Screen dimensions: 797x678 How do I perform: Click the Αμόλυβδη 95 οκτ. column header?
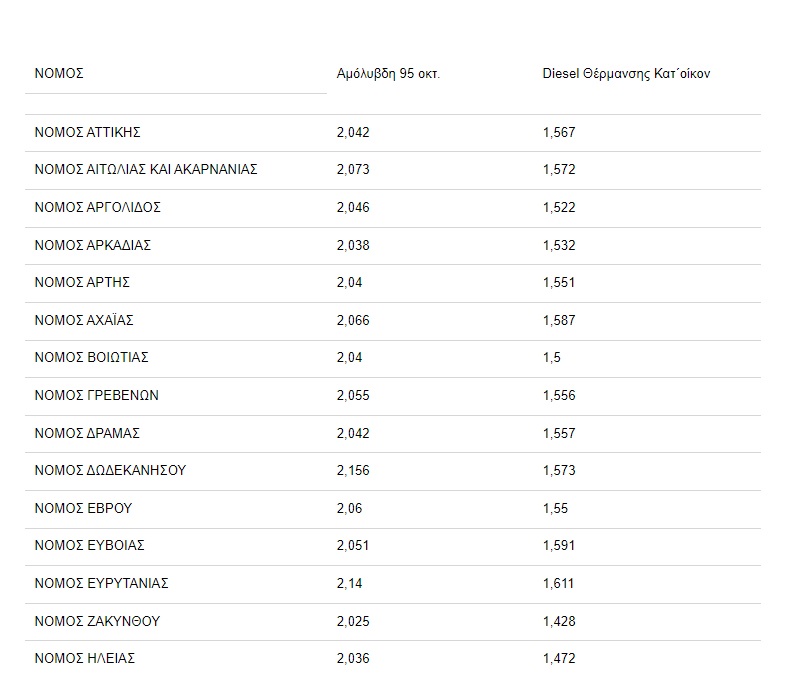pyautogui.click(x=388, y=74)
